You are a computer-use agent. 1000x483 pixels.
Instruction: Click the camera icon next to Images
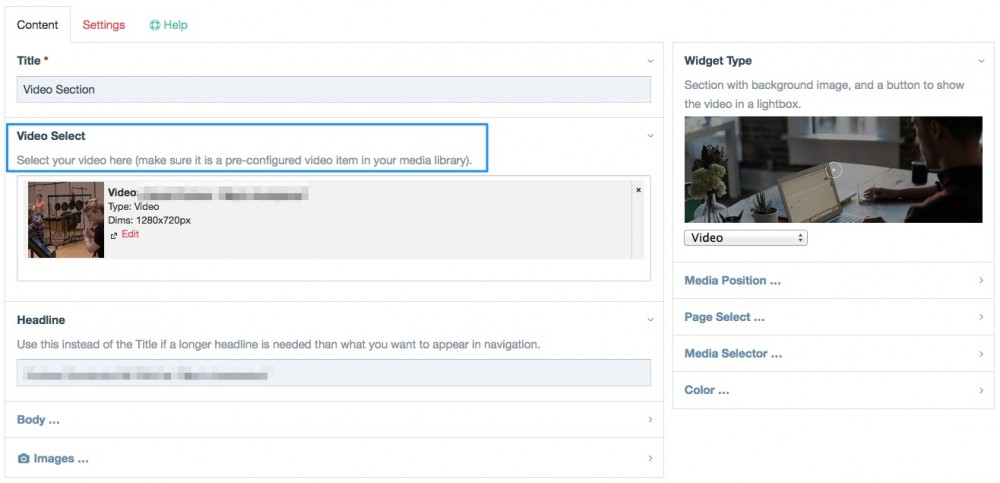coord(23,459)
